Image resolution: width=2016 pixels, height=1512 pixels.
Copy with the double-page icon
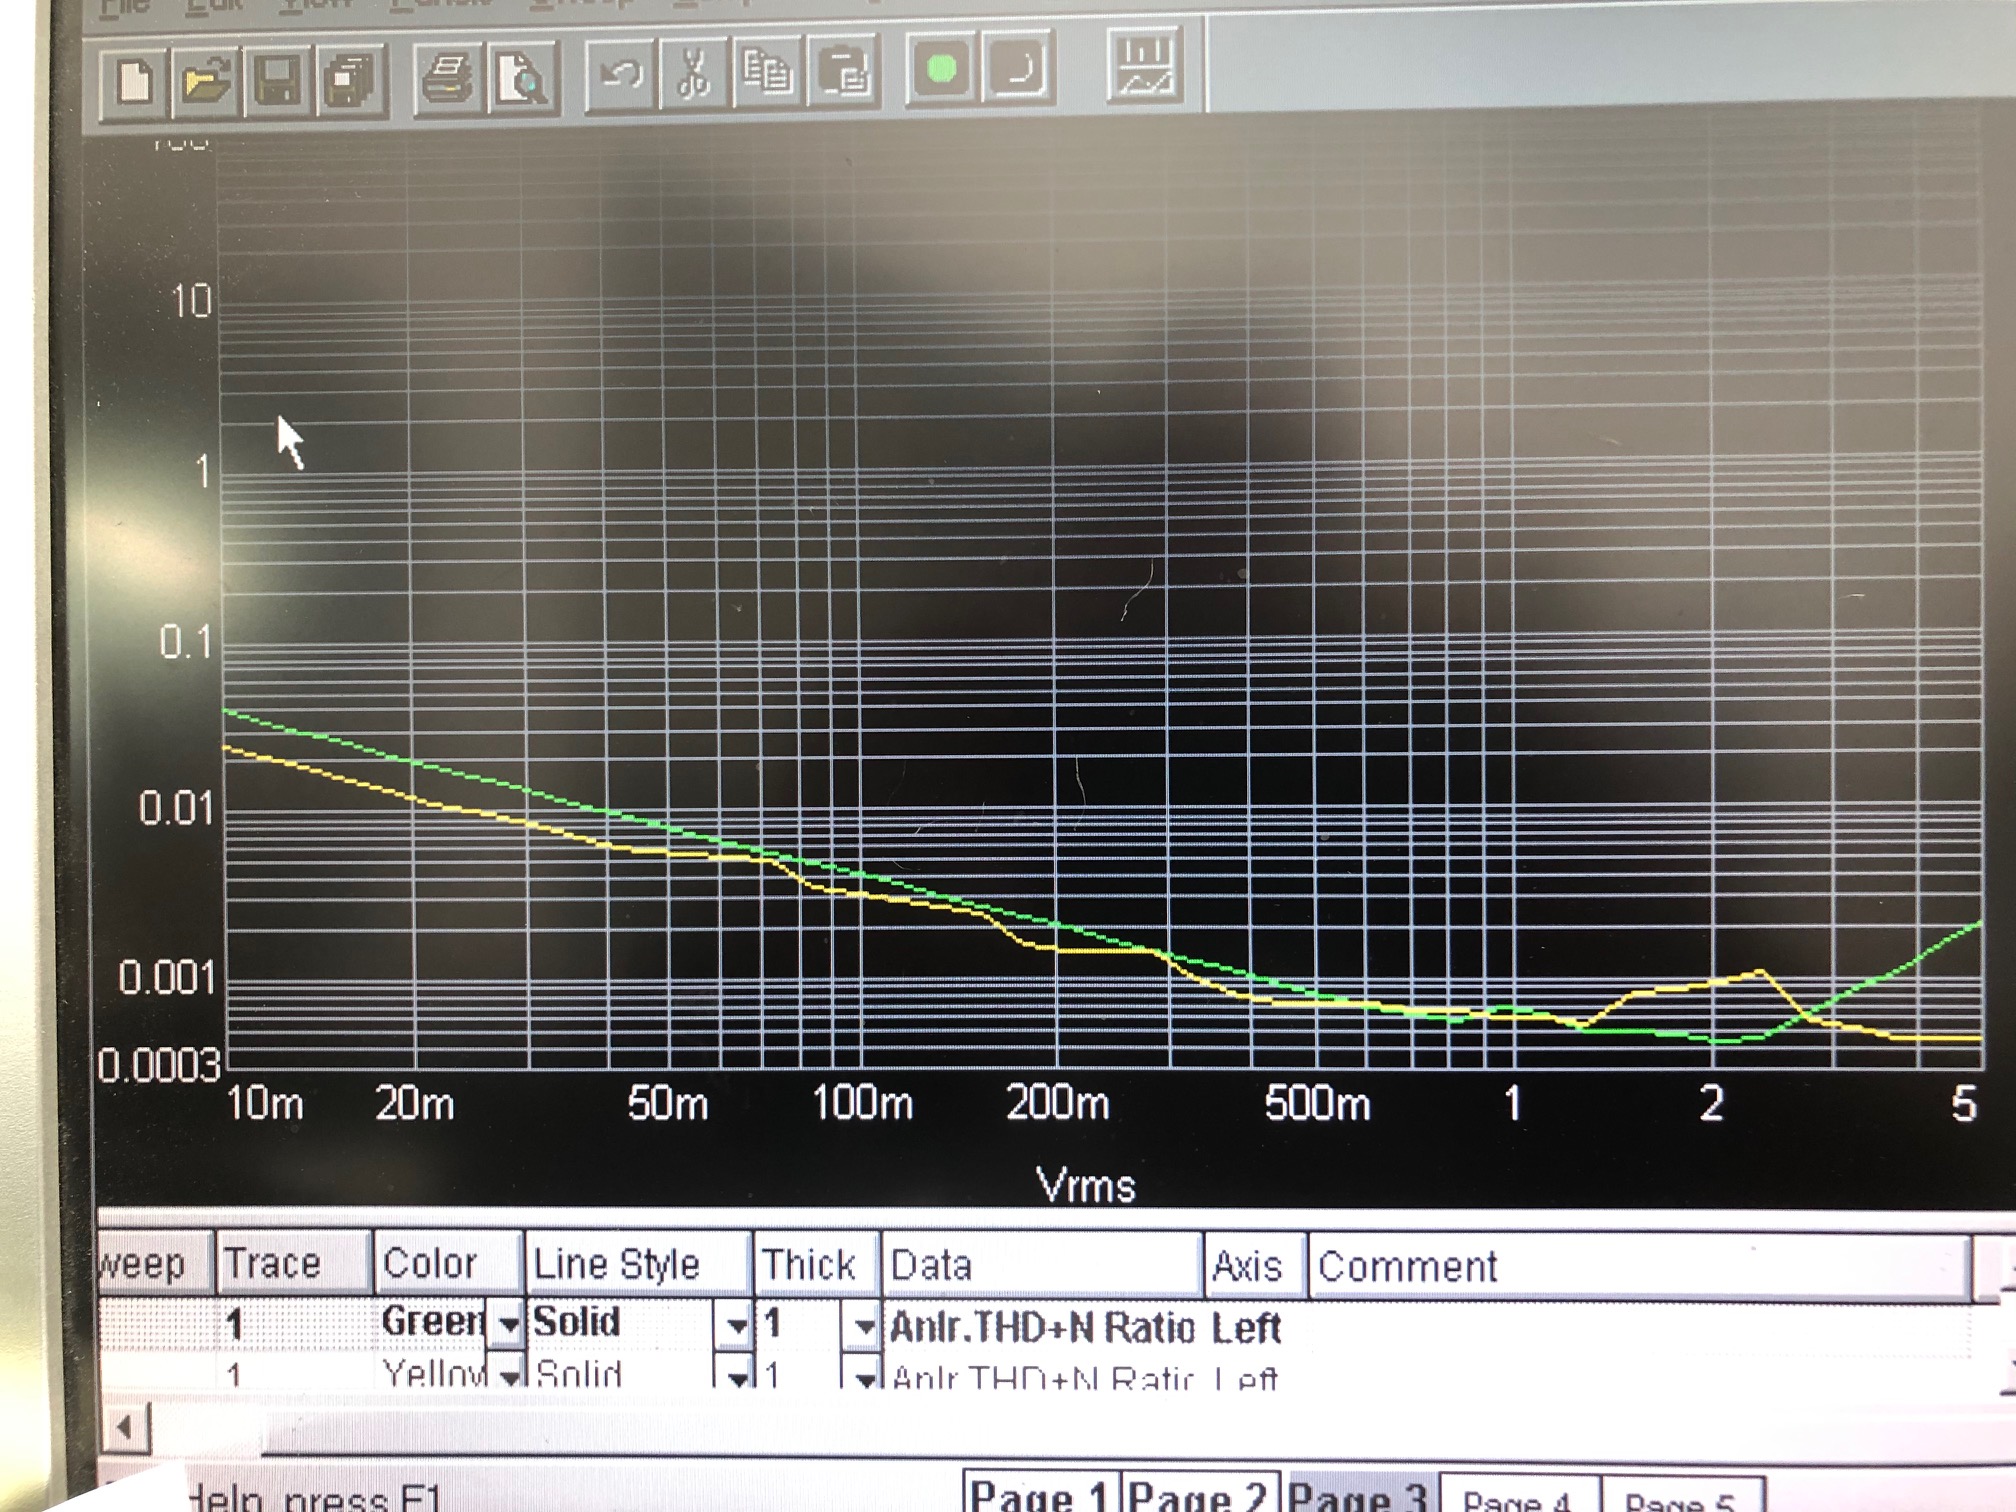(x=768, y=72)
